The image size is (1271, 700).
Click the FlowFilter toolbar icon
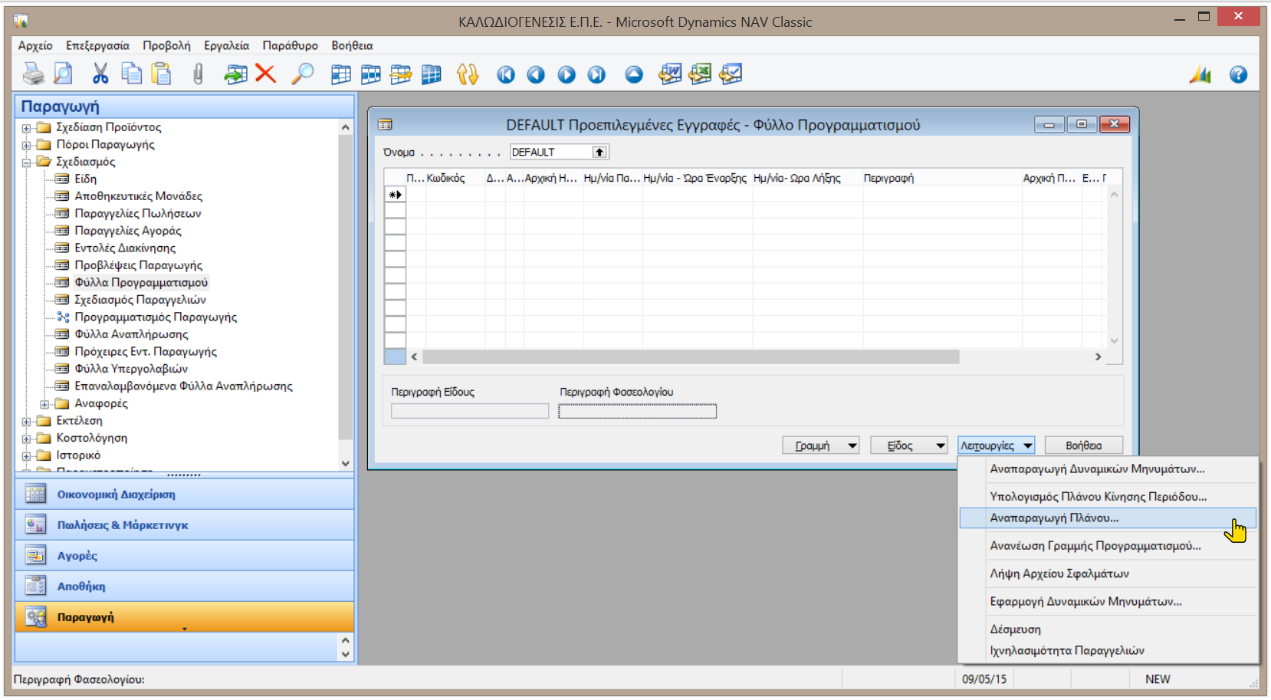point(401,74)
